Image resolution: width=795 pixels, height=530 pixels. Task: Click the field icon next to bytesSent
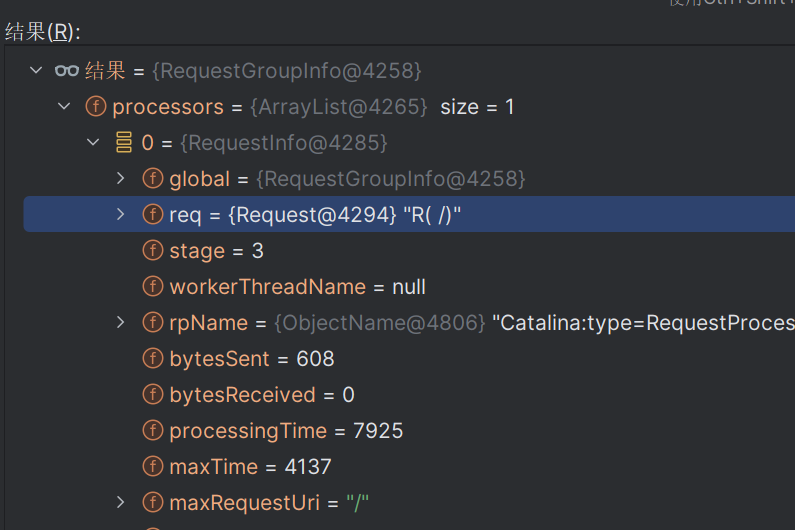[x=153, y=359]
